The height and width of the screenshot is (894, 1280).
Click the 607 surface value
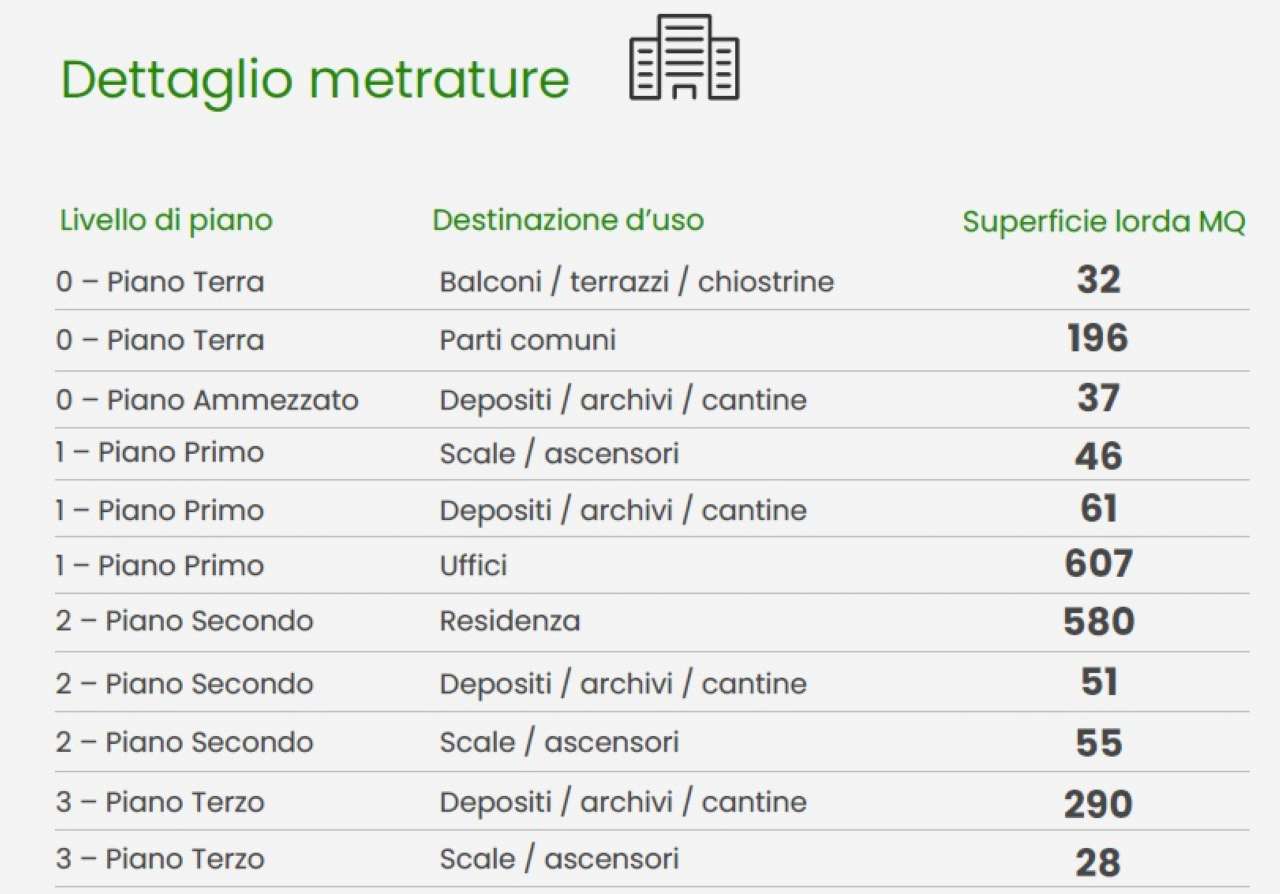(1098, 564)
